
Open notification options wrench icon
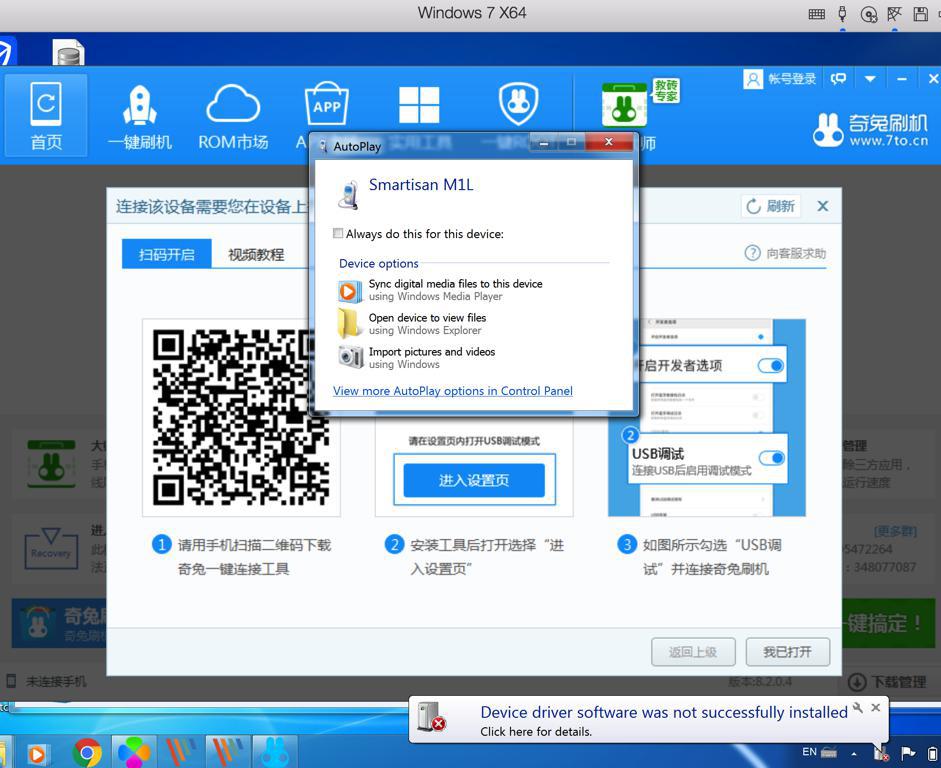tap(858, 707)
